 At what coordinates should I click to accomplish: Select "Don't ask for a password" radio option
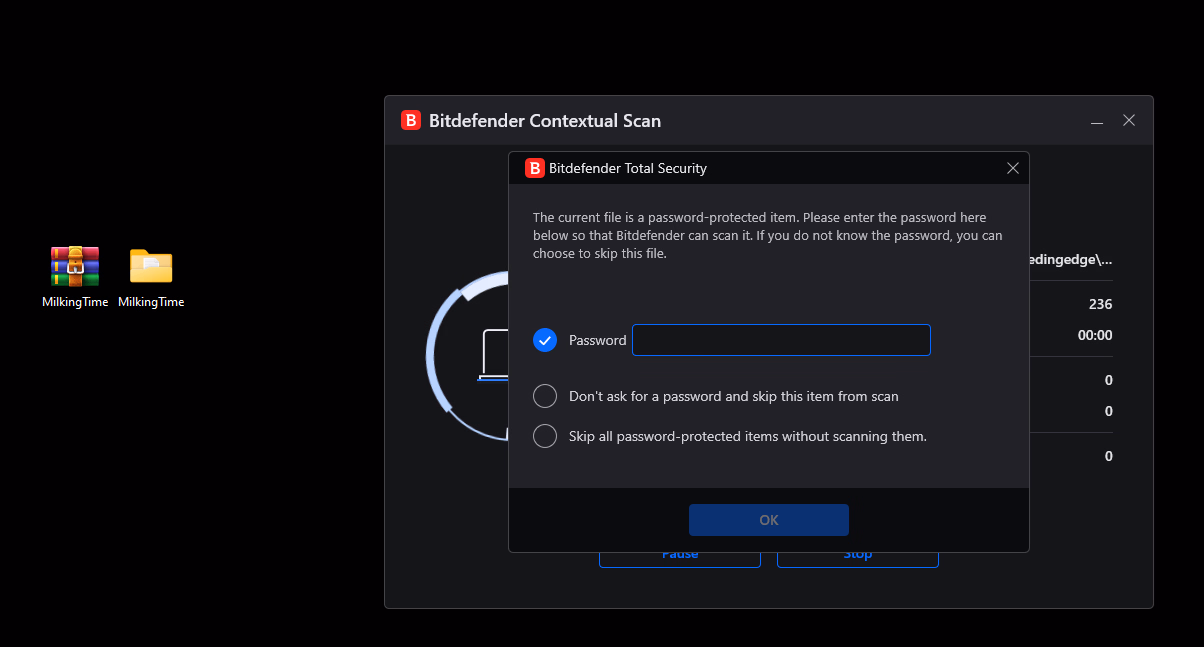(545, 396)
